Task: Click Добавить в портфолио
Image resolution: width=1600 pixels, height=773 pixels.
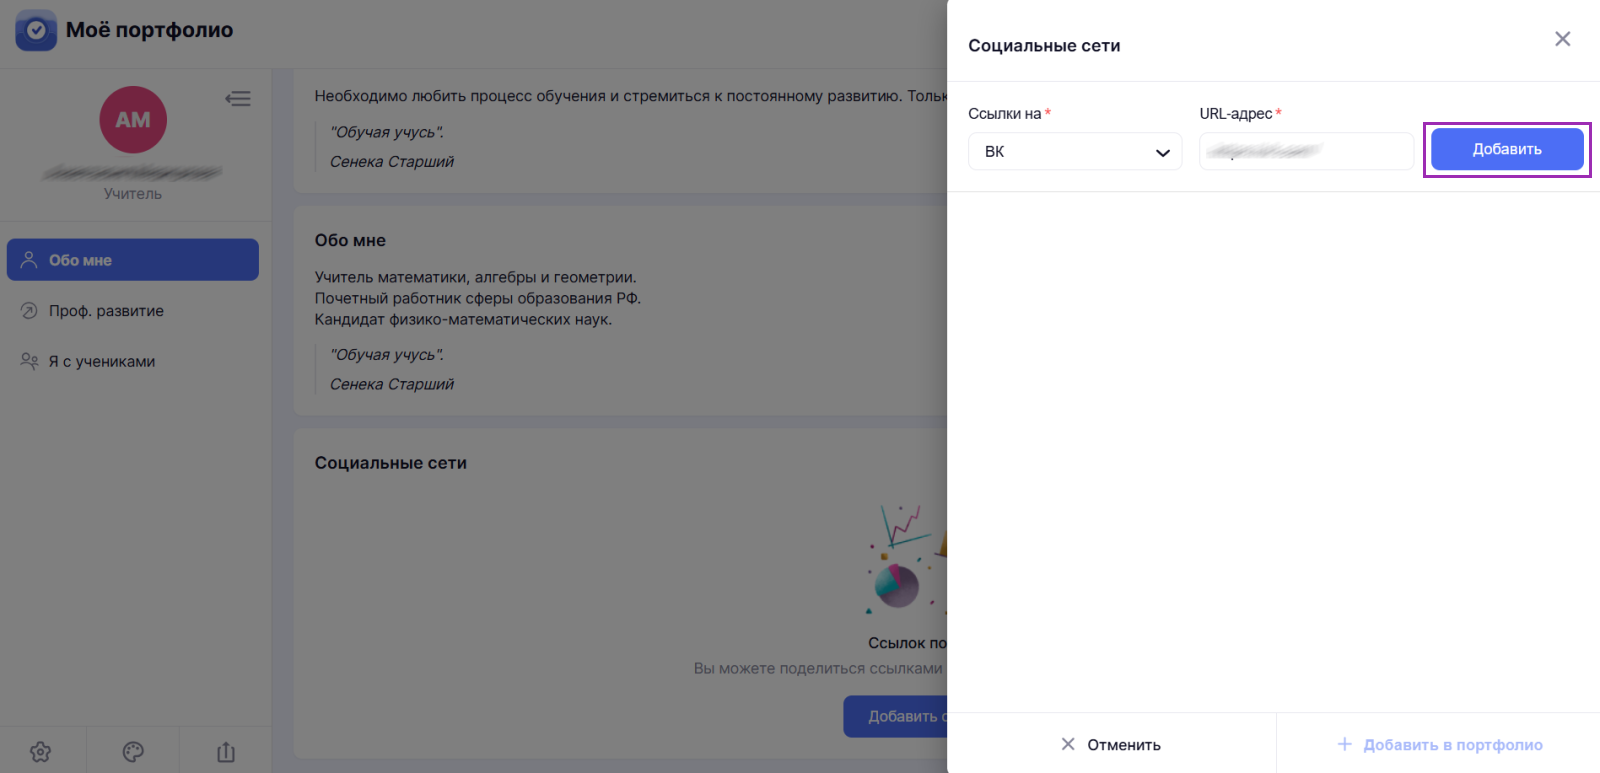Action: [1440, 745]
